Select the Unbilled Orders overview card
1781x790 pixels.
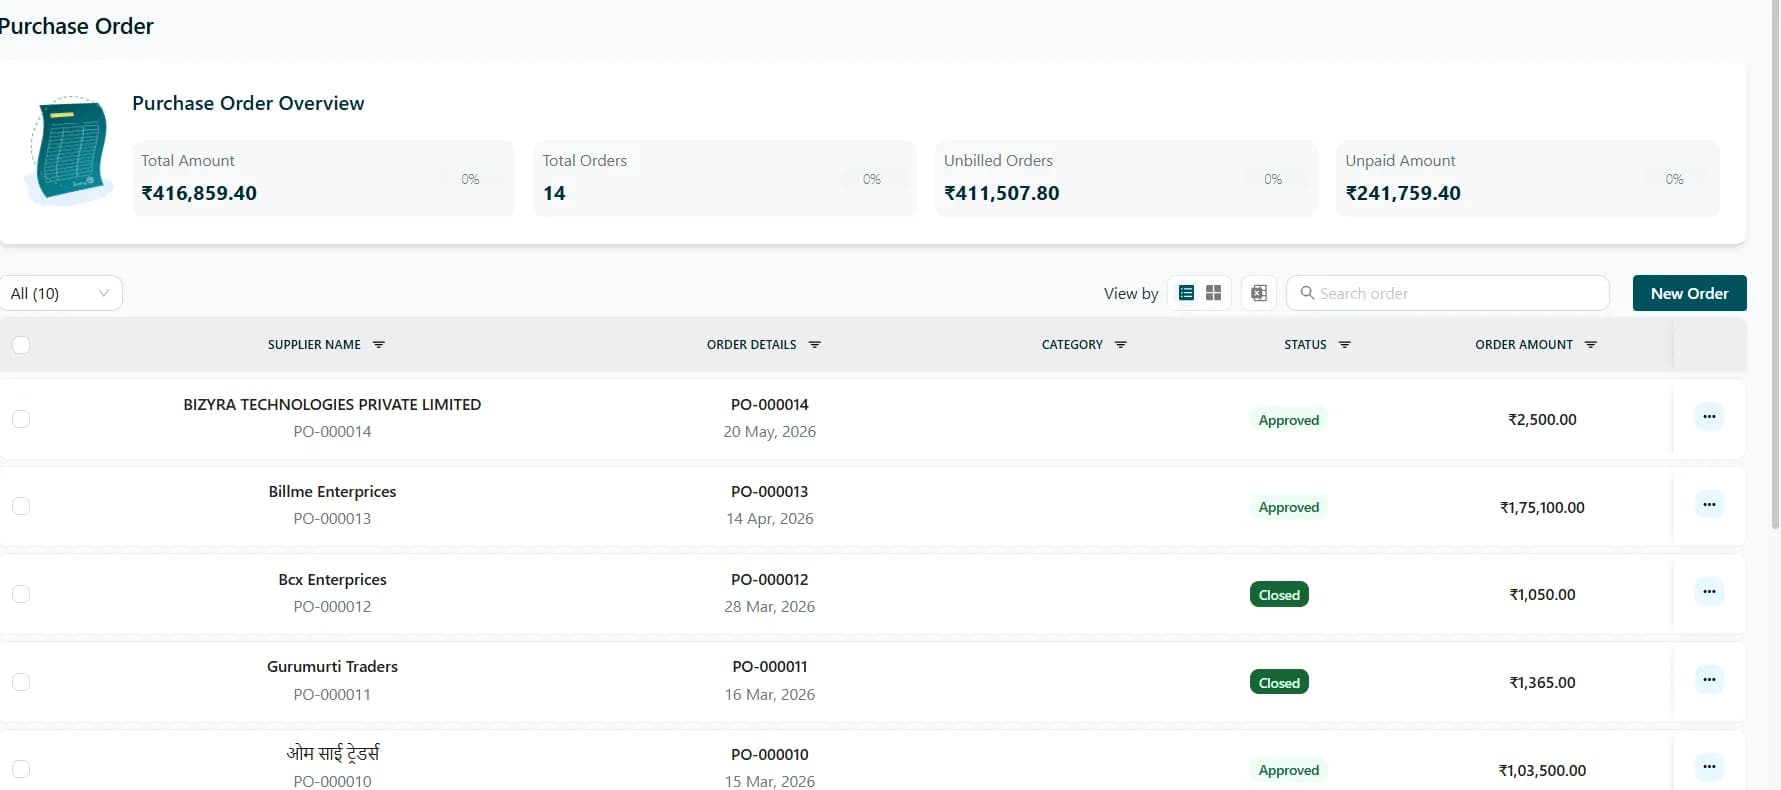click(1126, 178)
